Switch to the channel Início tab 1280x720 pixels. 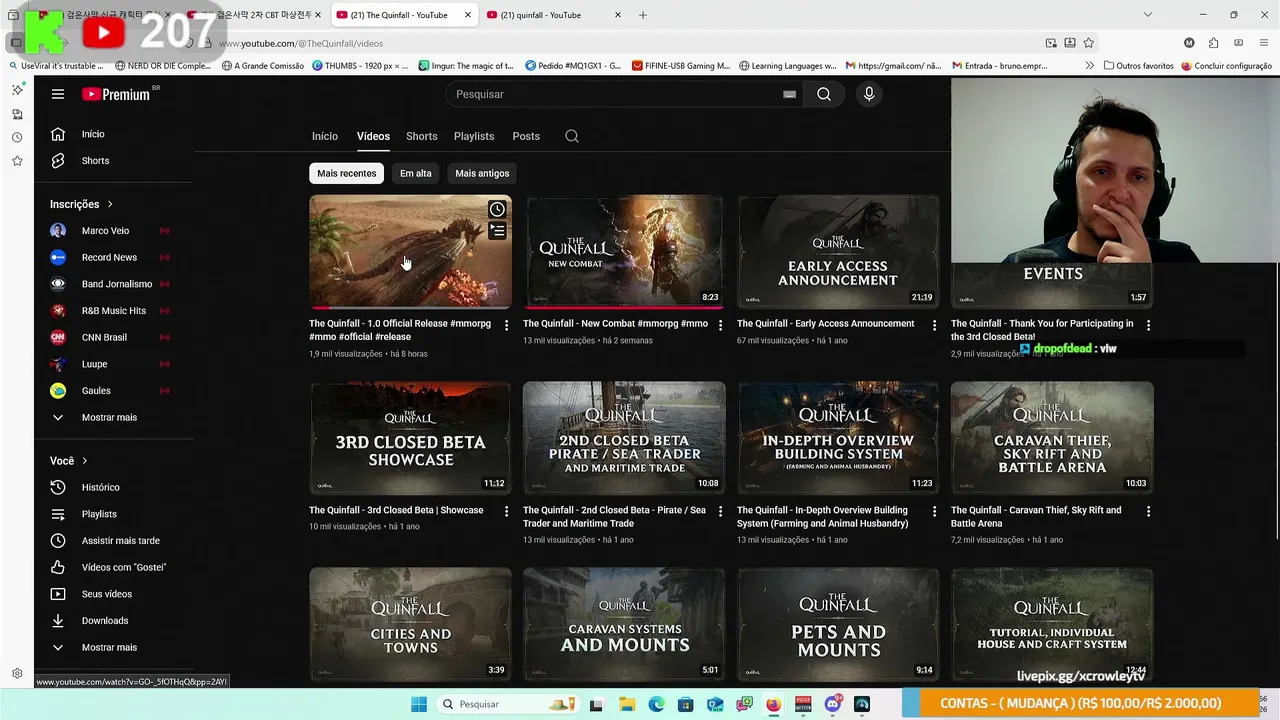click(325, 136)
